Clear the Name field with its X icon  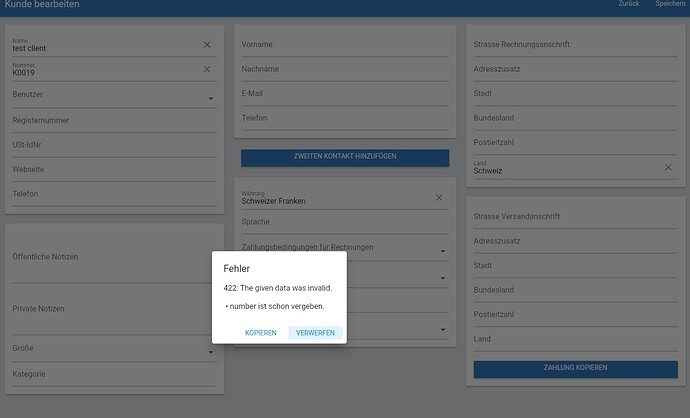tap(207, 45)
